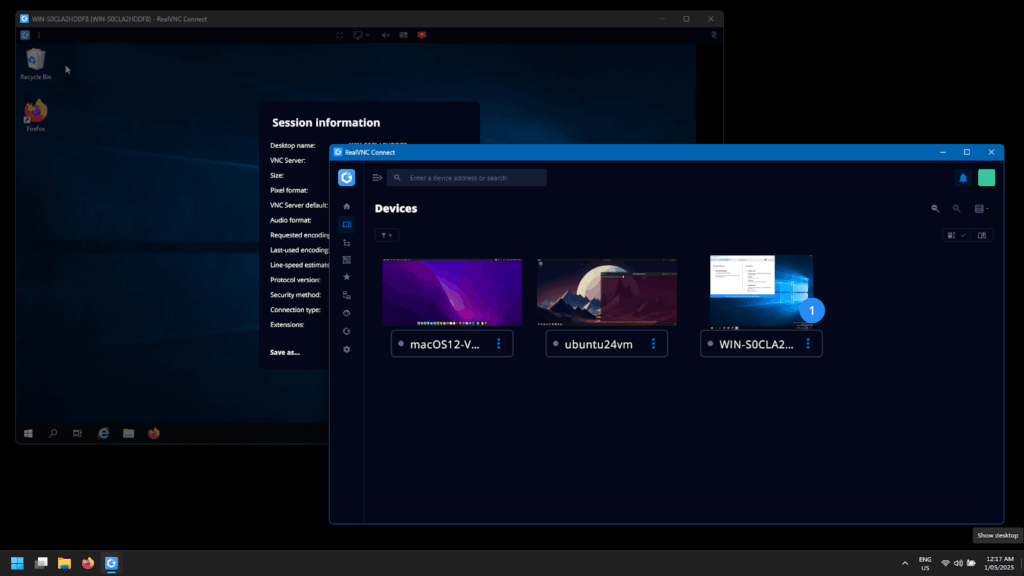Click the RealVNC logo icon near sidebar bottom
Screen dimensions: 1024x576
(x=347, y=331)
